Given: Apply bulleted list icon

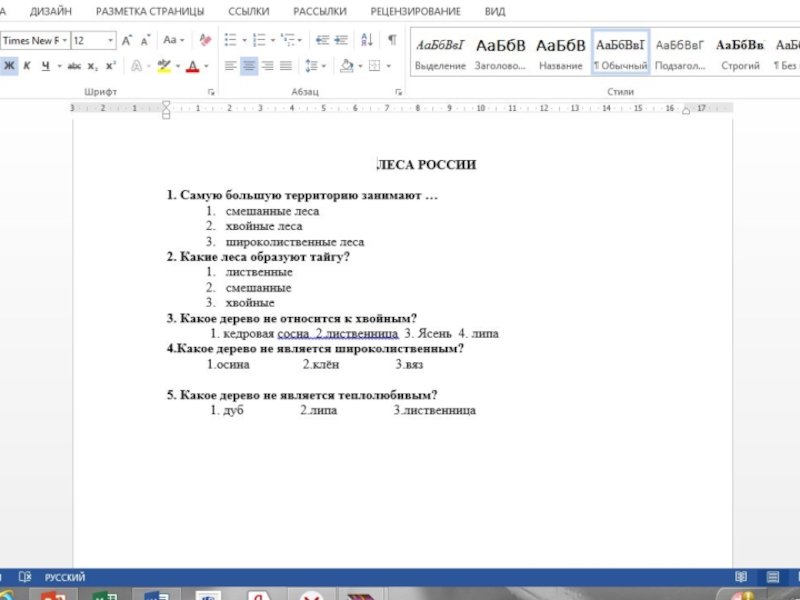Looking at the screenshot, I should click(231, 40).
